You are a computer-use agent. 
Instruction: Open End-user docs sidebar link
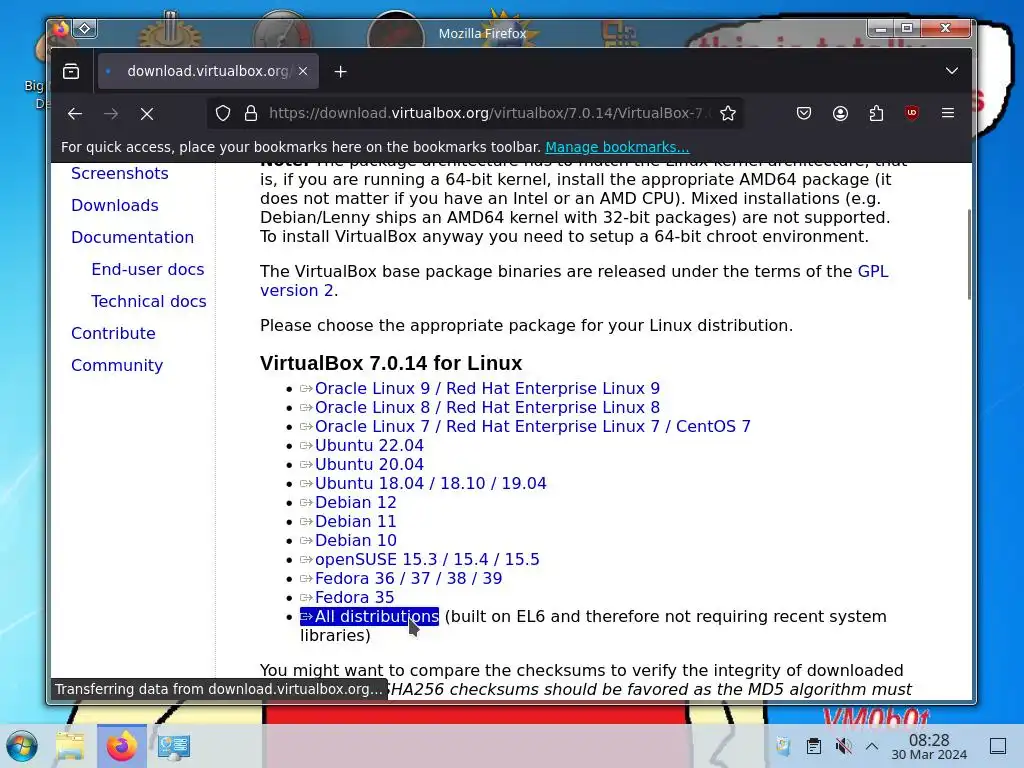148,269
